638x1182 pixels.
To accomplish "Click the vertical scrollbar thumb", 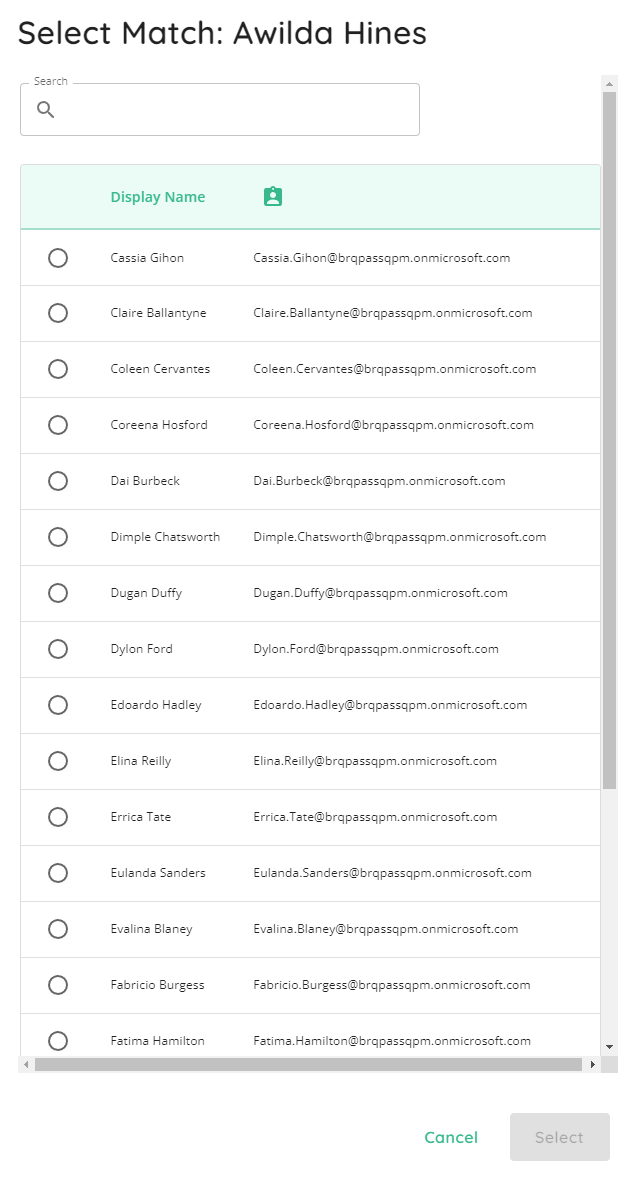I will pyautogui.click(x=609, y=440).
